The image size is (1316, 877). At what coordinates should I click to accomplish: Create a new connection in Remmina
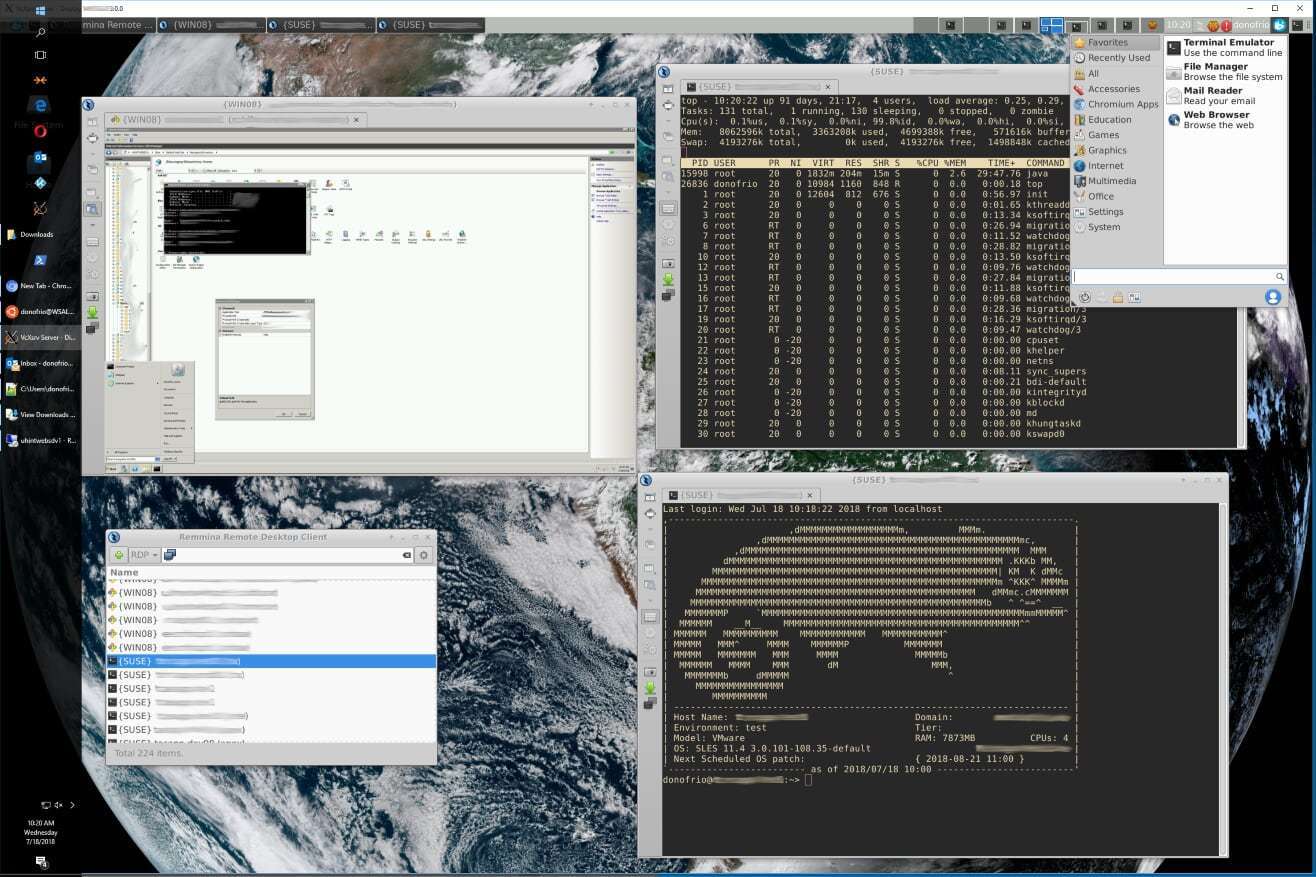pos(119,555)
